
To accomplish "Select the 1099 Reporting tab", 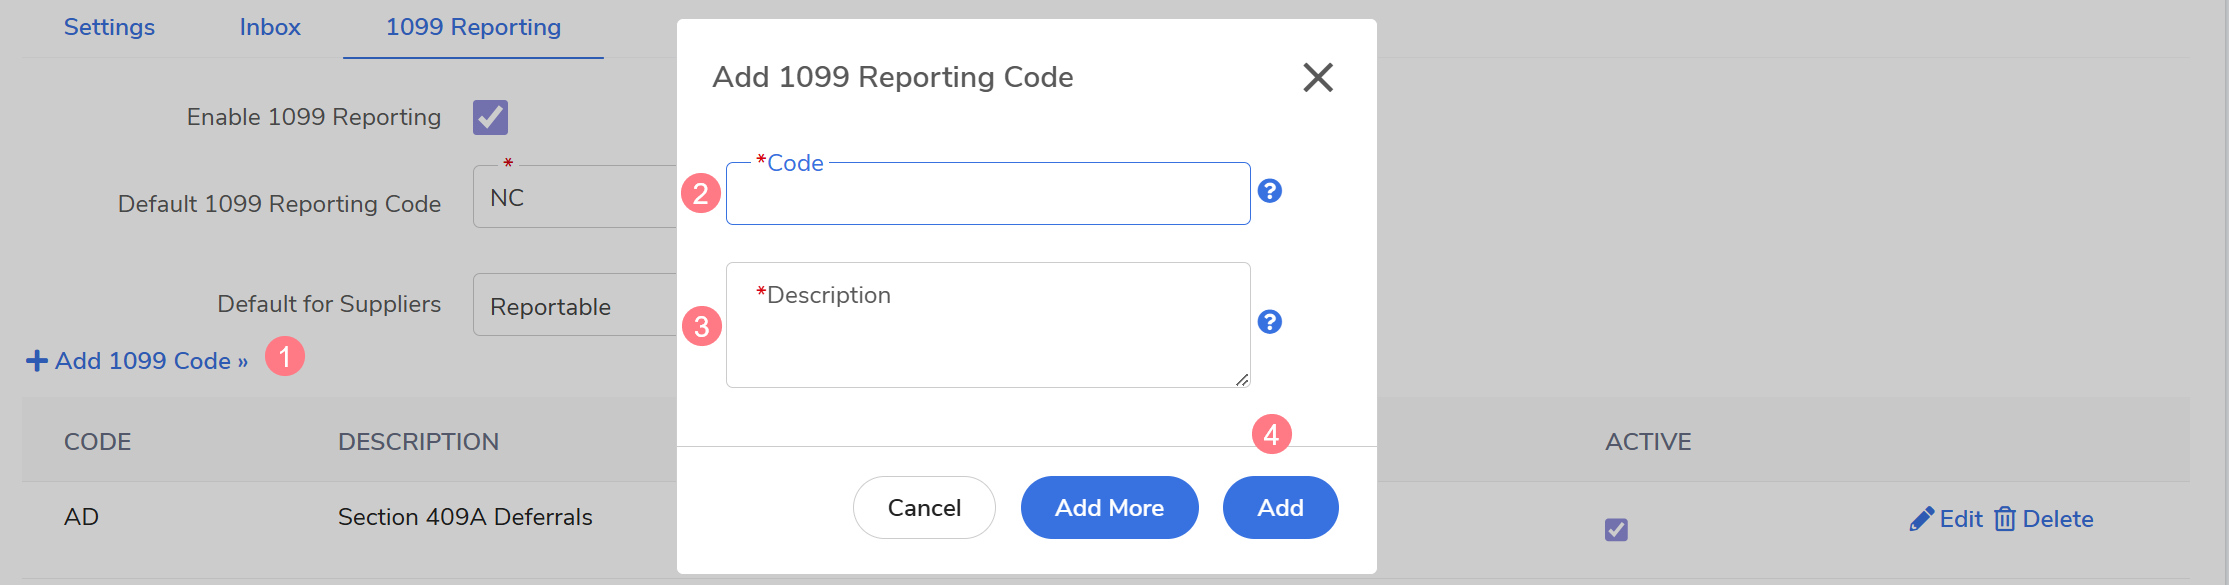I will [x=473, y=27].
